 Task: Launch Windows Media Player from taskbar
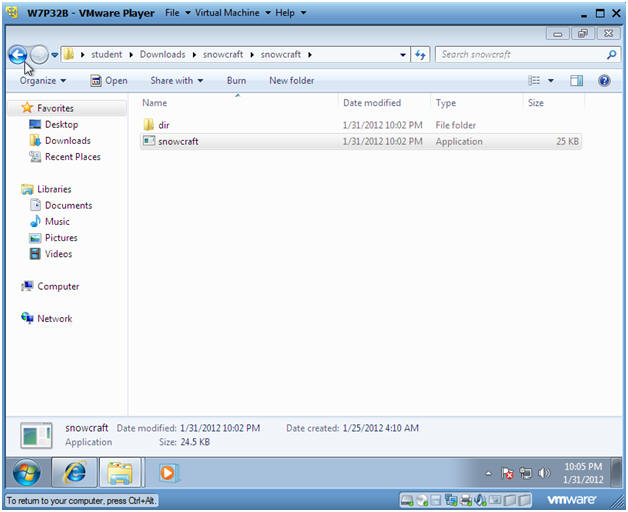click(x=167, y=473)
